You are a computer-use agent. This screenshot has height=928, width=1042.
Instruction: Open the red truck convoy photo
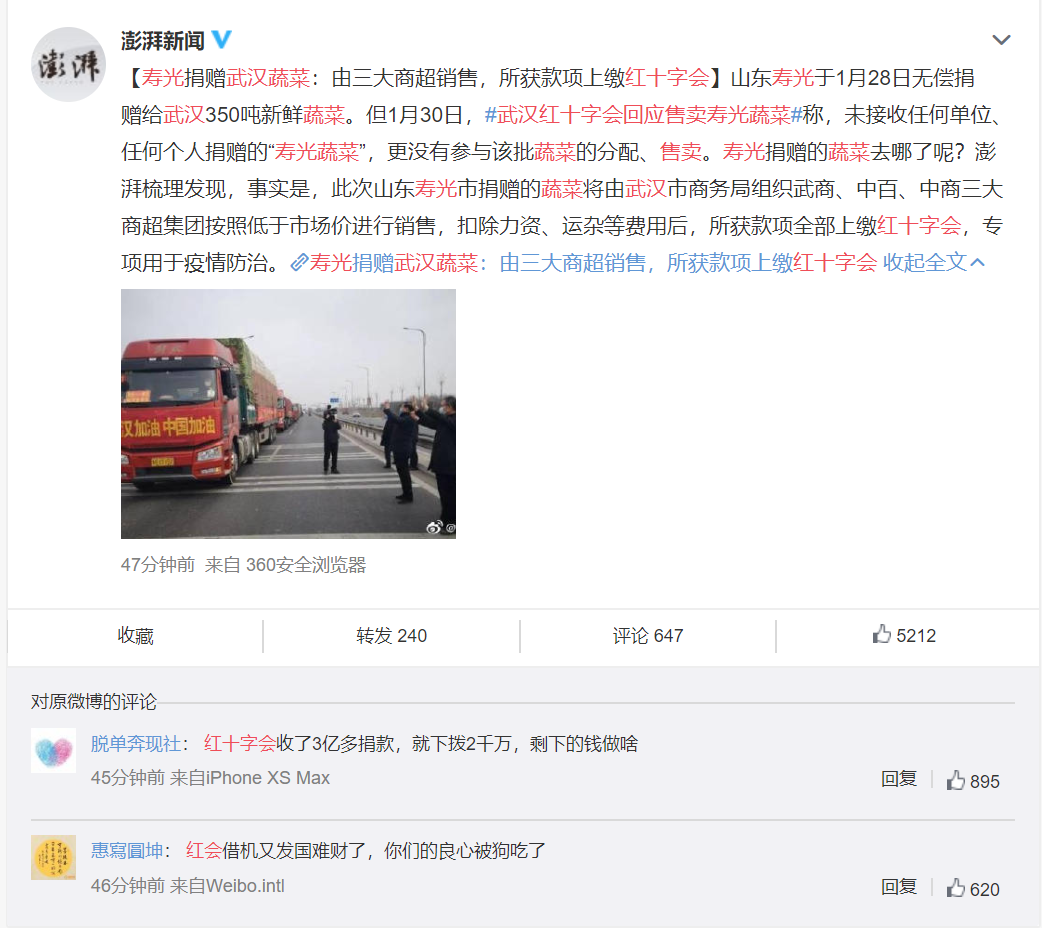[x=288, y=413]
